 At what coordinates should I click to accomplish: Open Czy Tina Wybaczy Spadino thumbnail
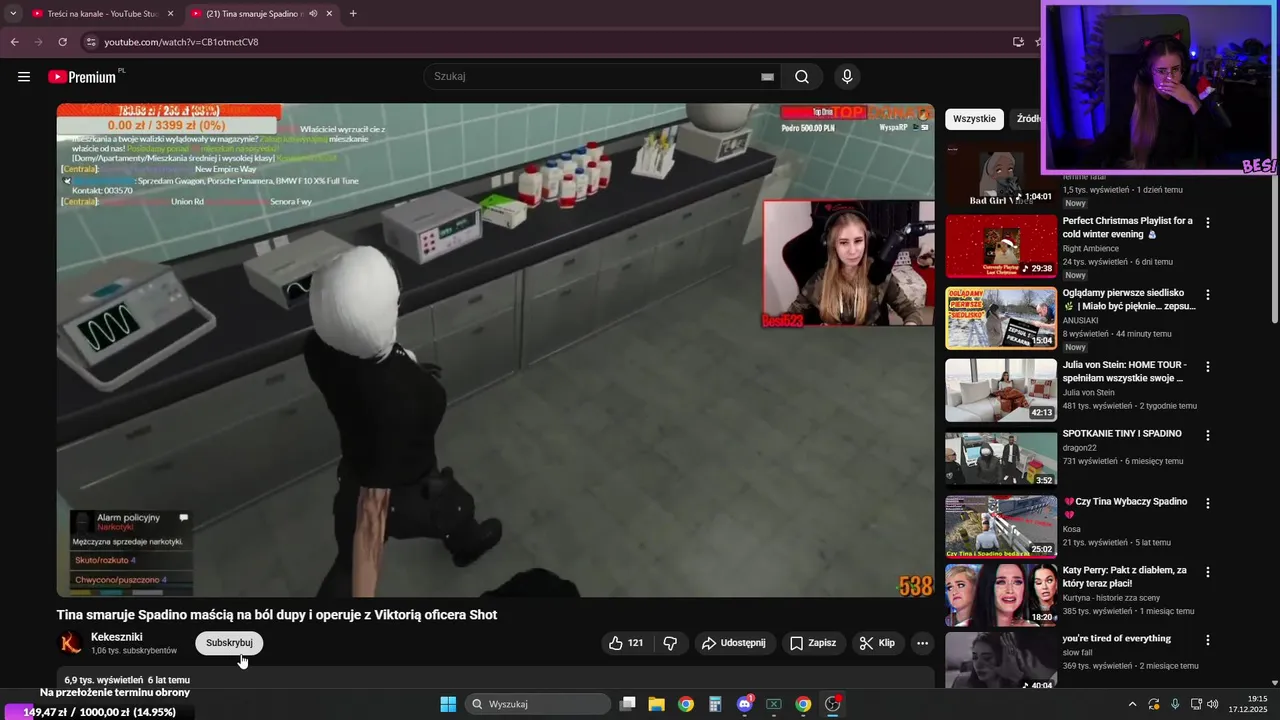1001,527
